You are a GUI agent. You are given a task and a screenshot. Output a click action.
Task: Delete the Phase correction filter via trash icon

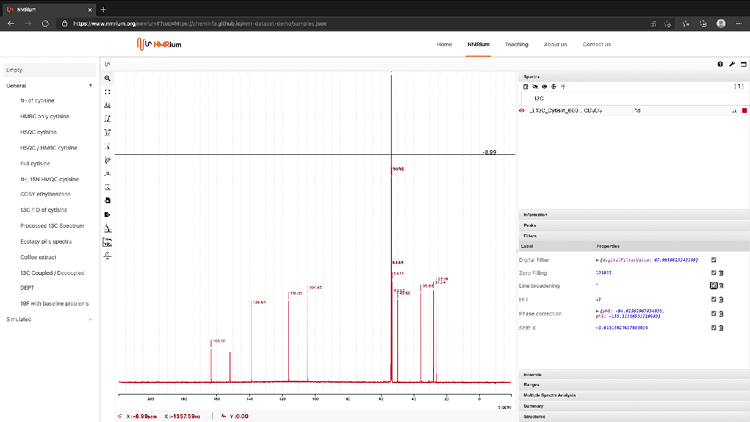pos(722,313)
